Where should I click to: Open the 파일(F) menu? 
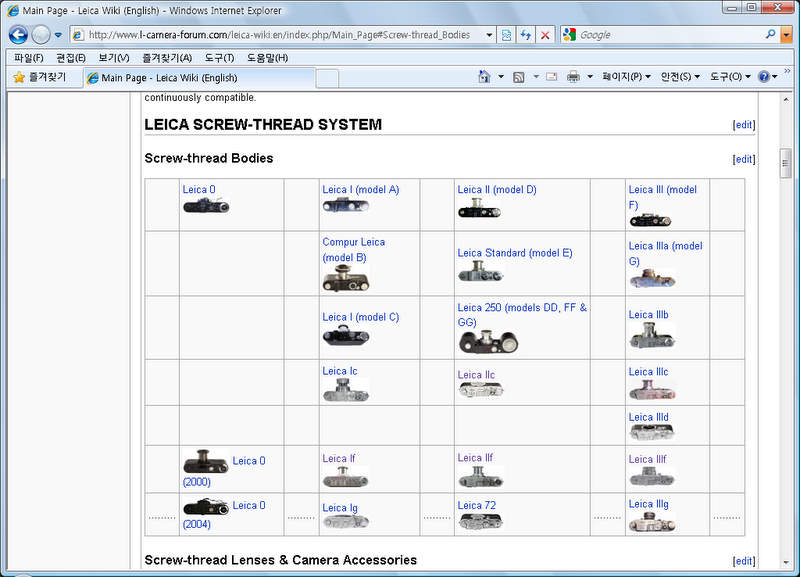(x=29, y=58)
